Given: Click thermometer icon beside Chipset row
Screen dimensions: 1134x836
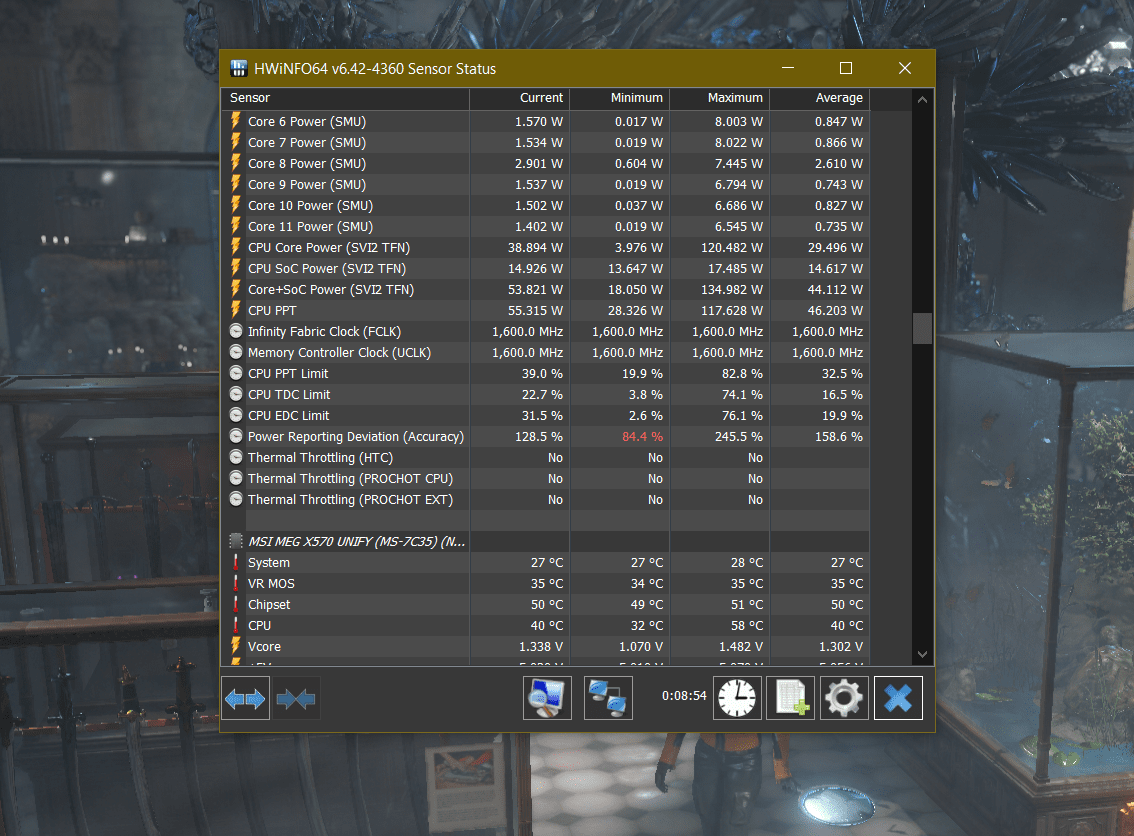Looking at the screenshot, I should 236,604.
